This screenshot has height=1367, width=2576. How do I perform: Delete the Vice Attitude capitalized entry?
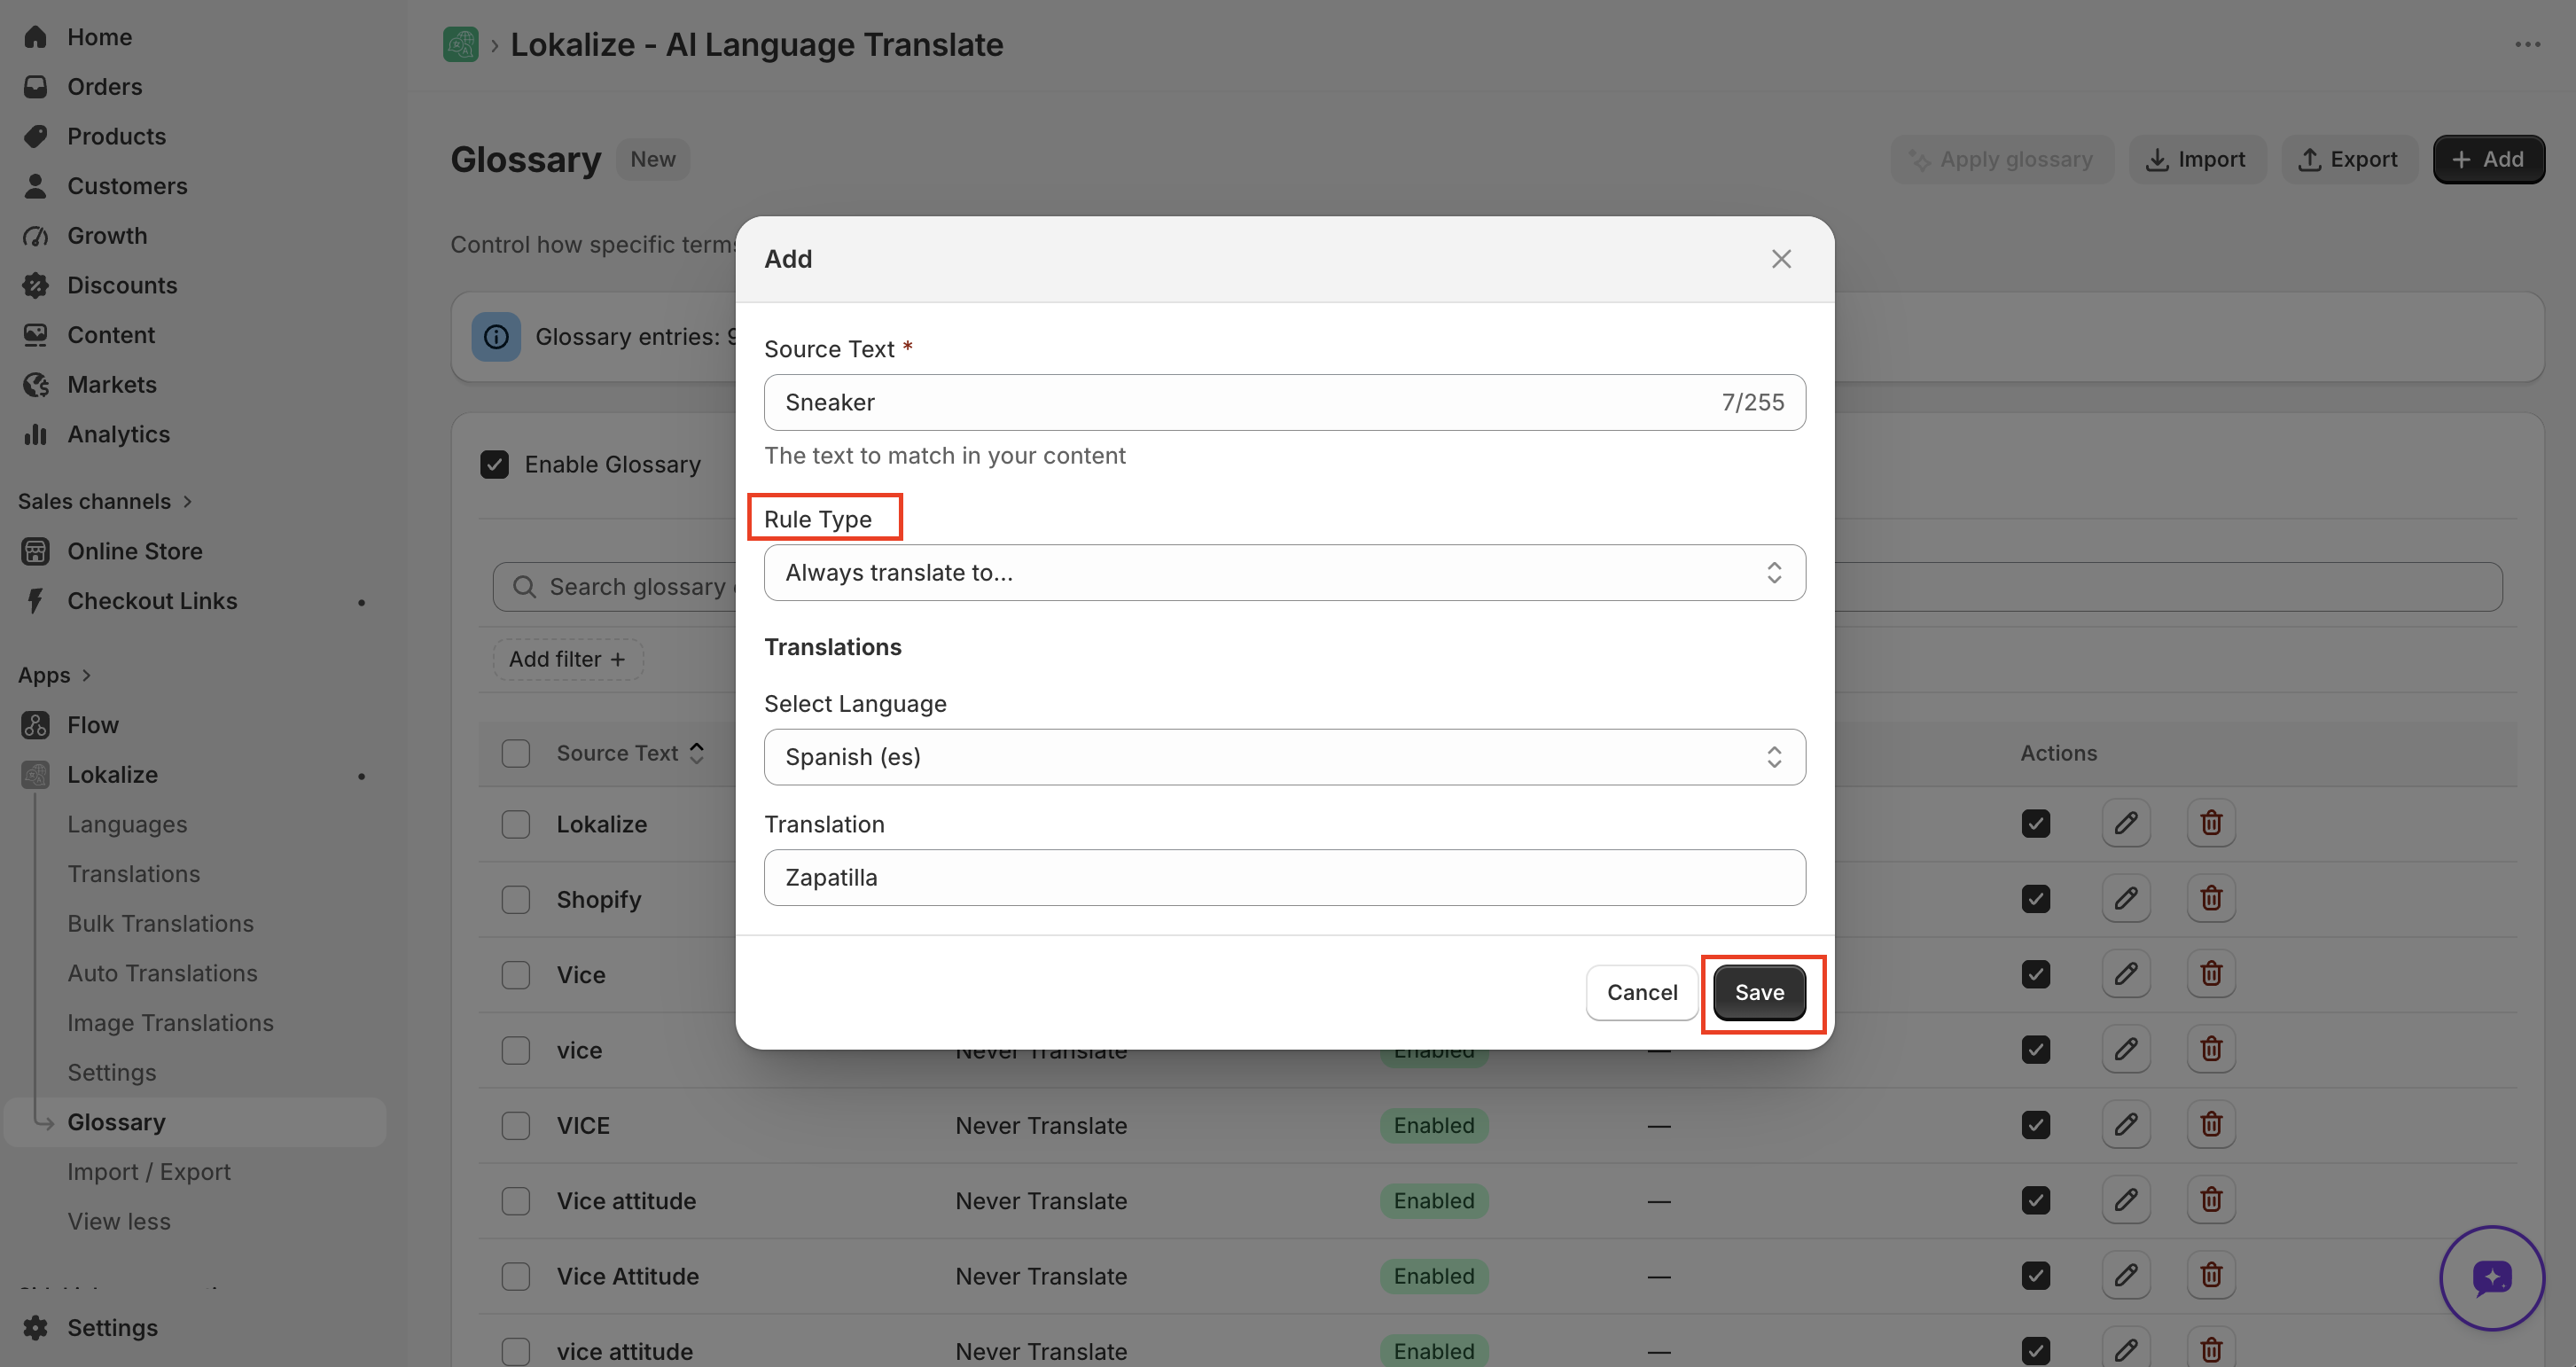pos(2211,1275)
